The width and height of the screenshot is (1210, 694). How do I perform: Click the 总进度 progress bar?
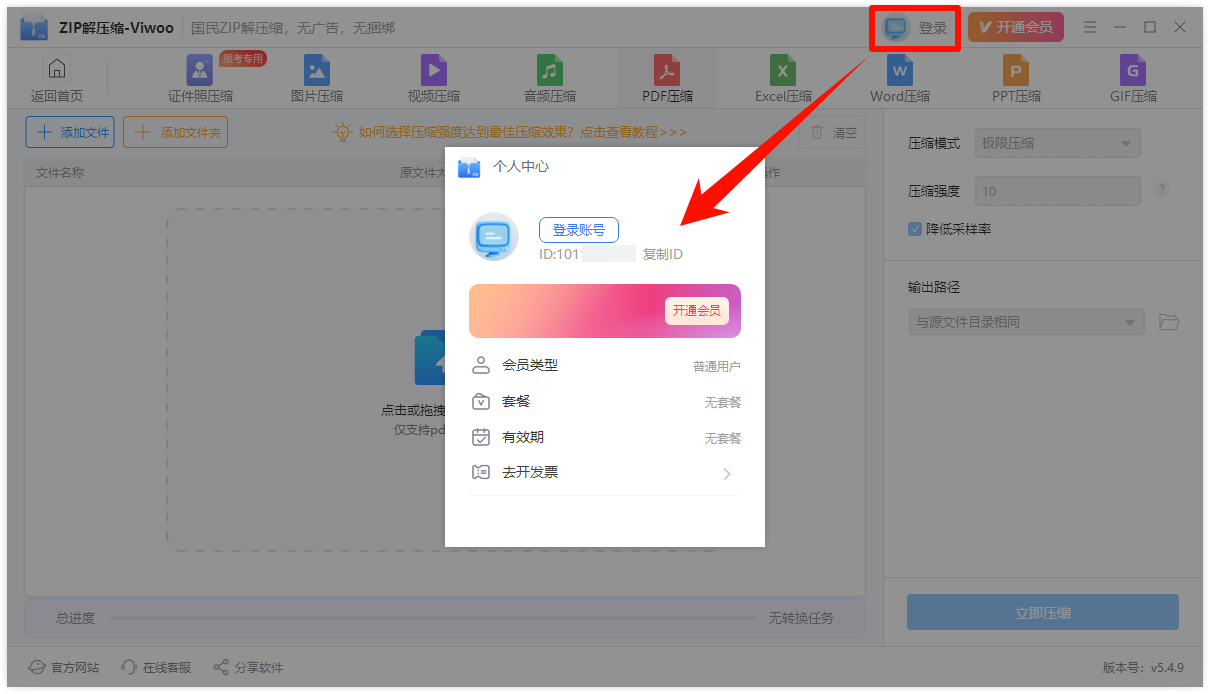(433, 618)
